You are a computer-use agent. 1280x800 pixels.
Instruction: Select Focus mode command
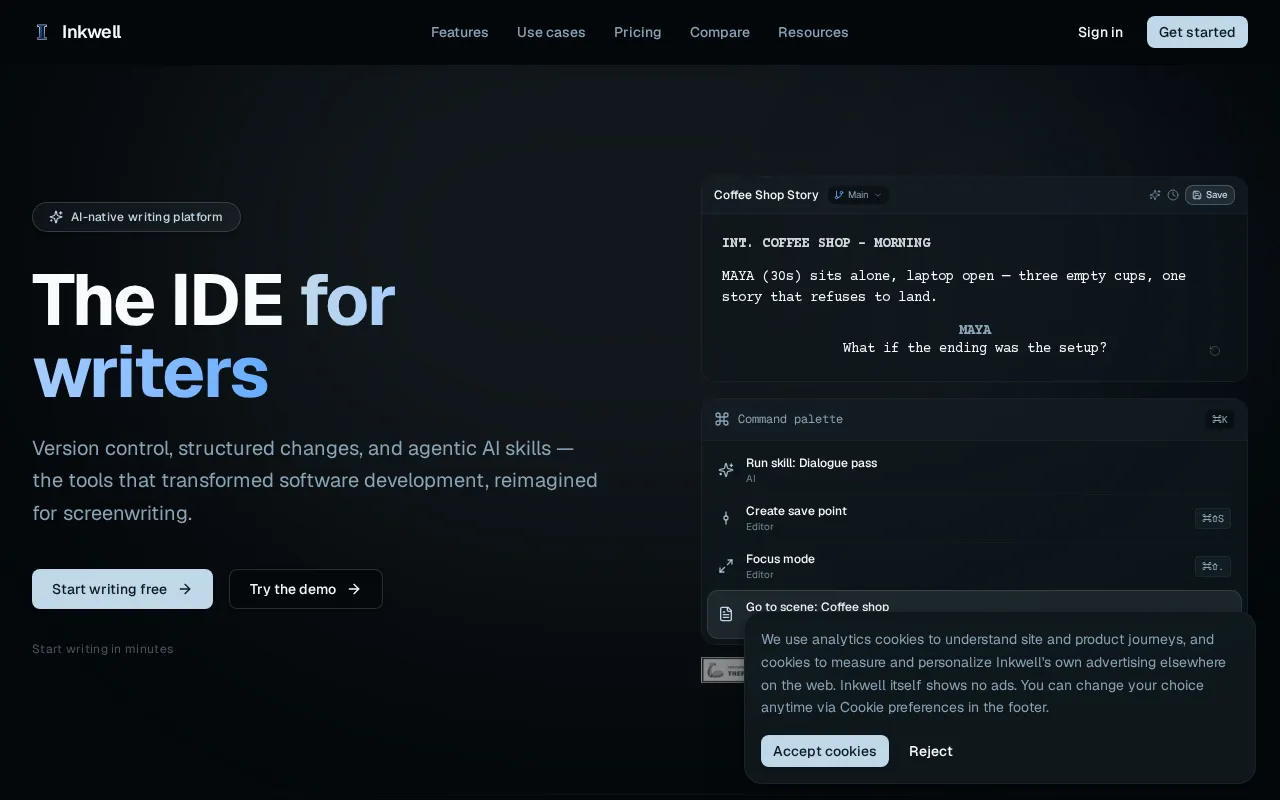point(974,566)
